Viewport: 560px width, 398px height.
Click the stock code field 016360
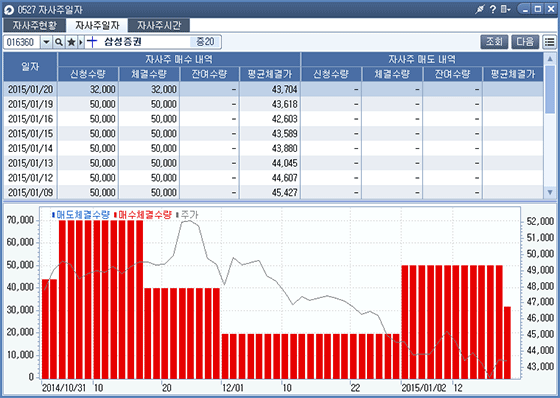pyautogui.click(x=22, y=42)
